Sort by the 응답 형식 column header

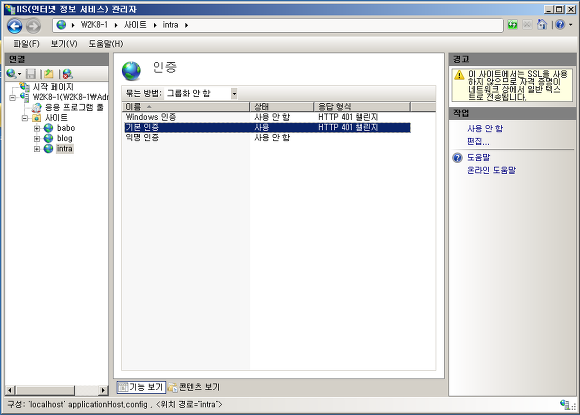point(362,107)
